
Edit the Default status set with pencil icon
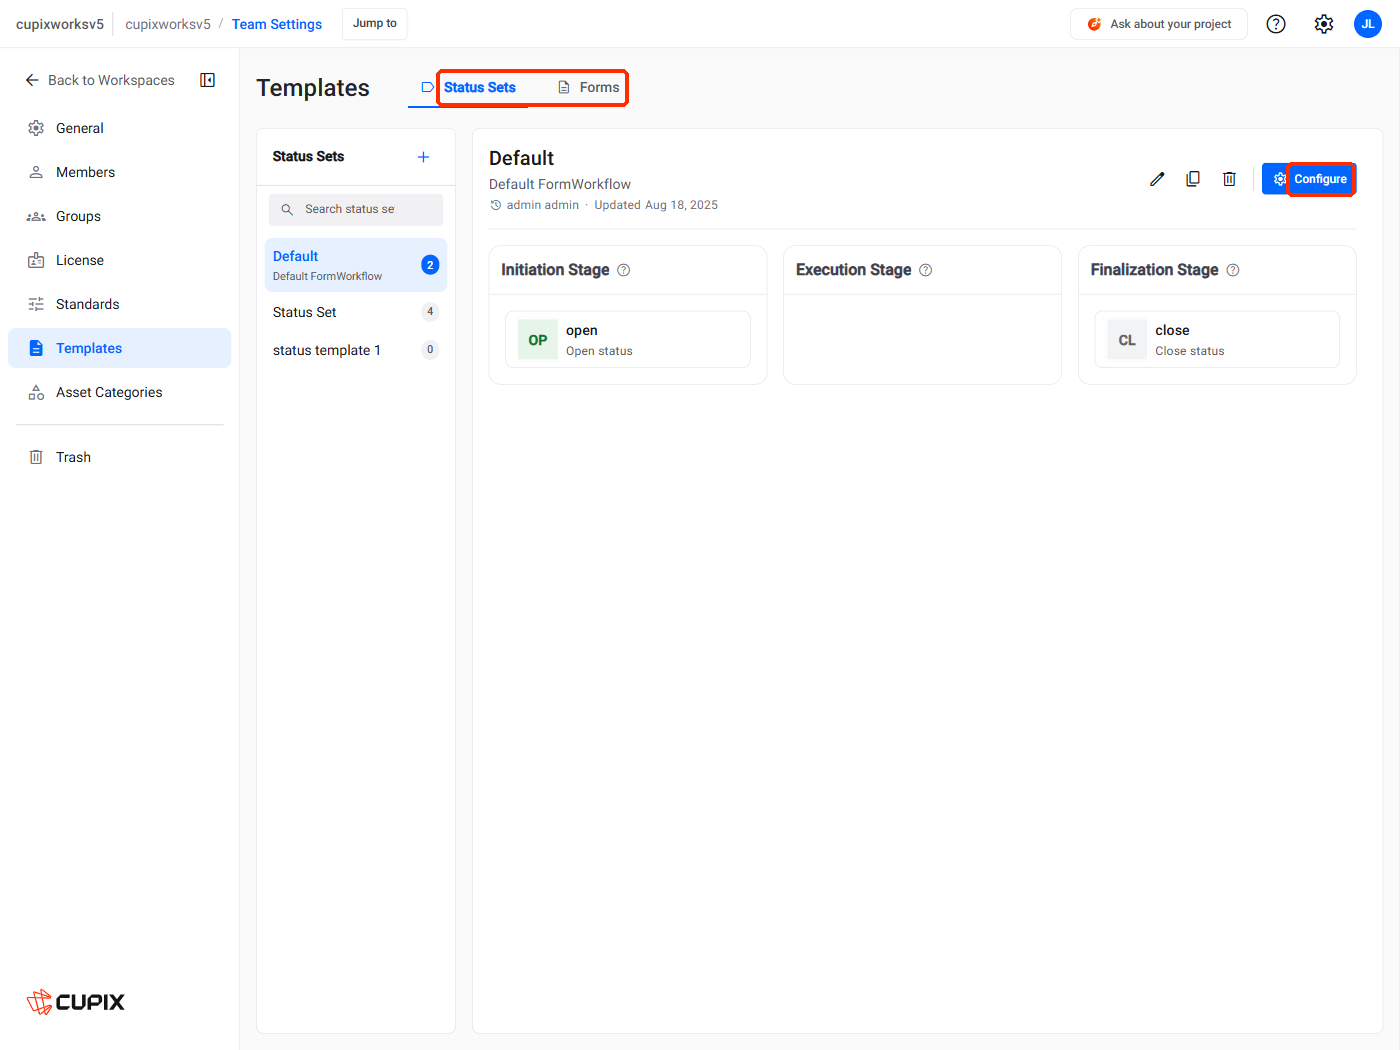(1157, 179)
